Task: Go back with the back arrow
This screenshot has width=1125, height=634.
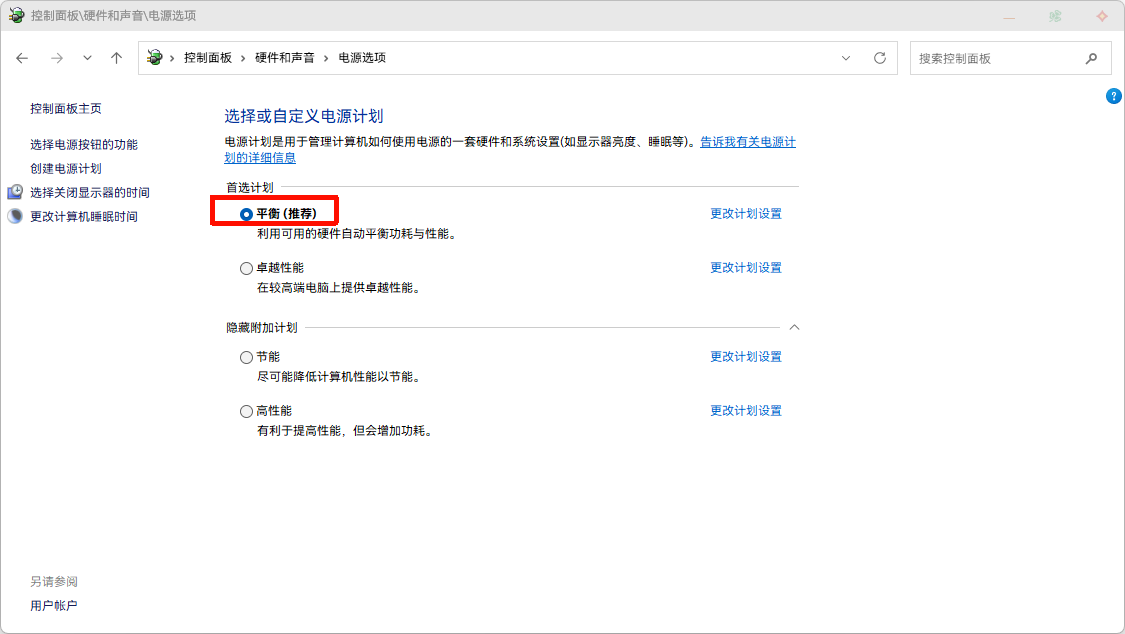Action: (x=22, y=58)
